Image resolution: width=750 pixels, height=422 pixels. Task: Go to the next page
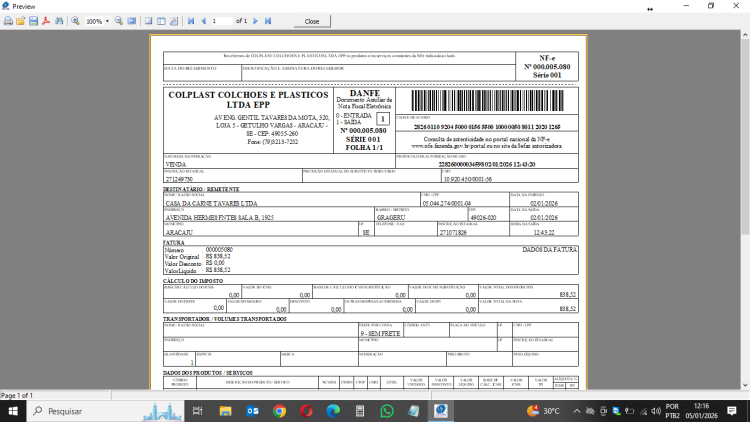(x=255, y=21)
